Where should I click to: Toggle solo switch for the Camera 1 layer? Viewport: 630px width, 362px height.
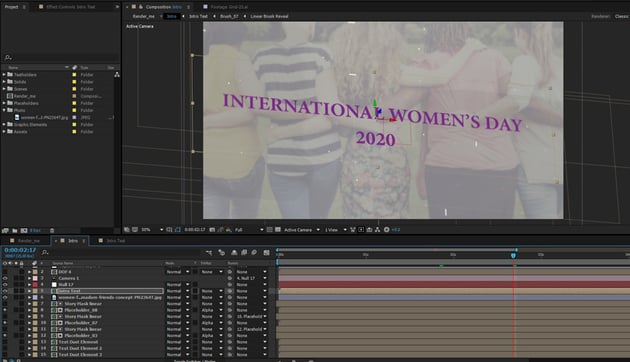[16, 278]
